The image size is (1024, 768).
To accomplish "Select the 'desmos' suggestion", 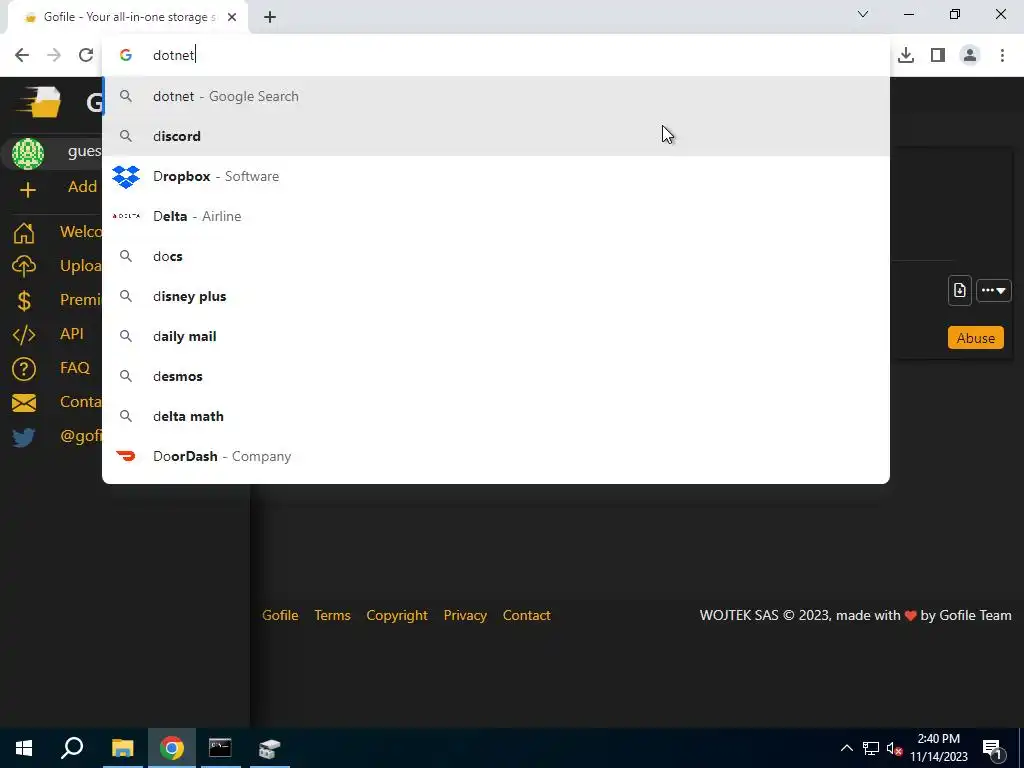I will (x=496, y=376).
